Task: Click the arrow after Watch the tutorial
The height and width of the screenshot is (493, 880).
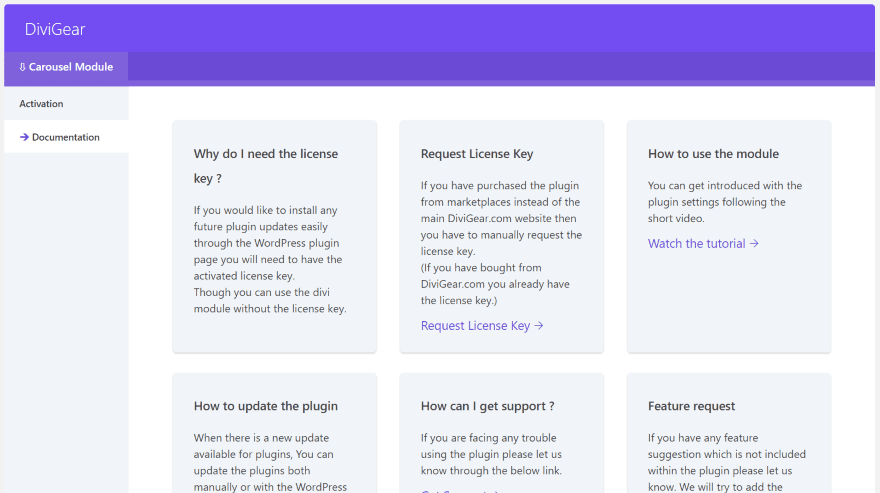Action: click(754, 244)
